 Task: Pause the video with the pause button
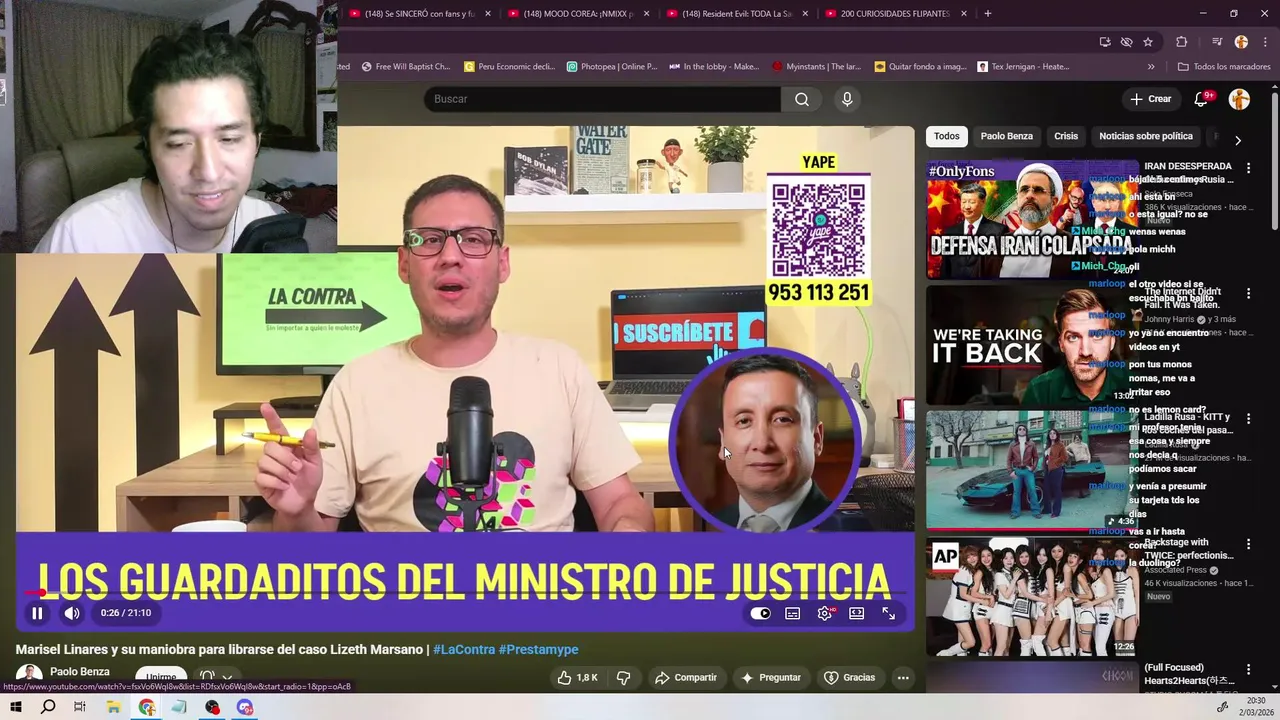pos(37,613)
